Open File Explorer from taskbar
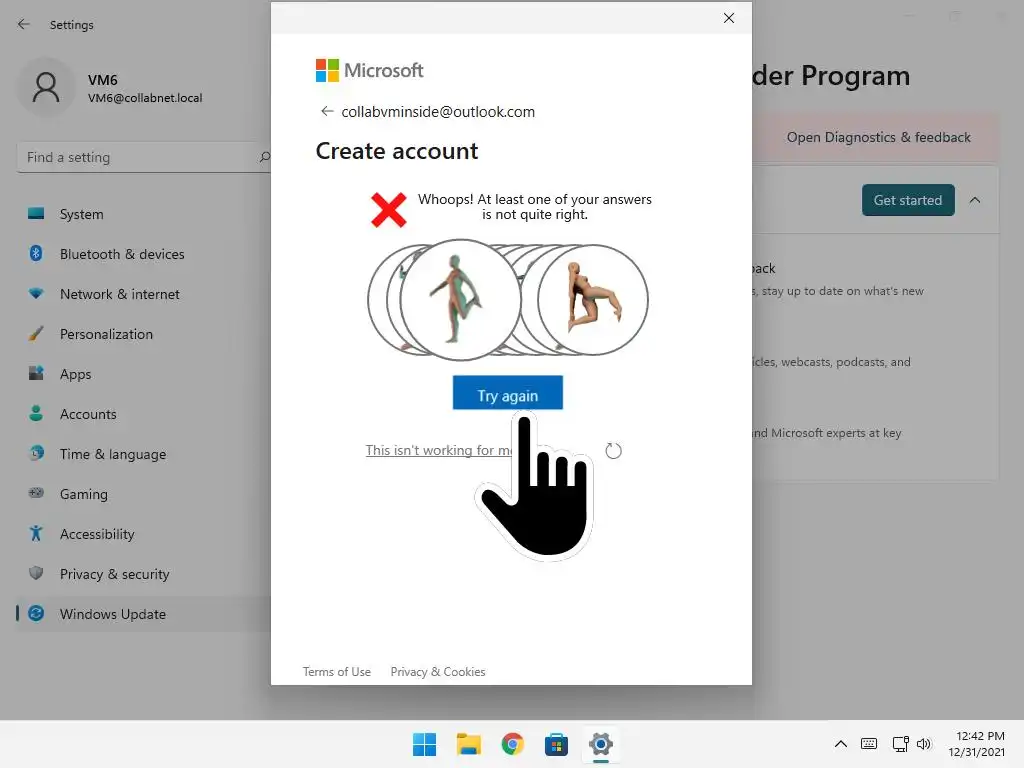This screenshot has width=1024, height=768. tap(468, 744)
